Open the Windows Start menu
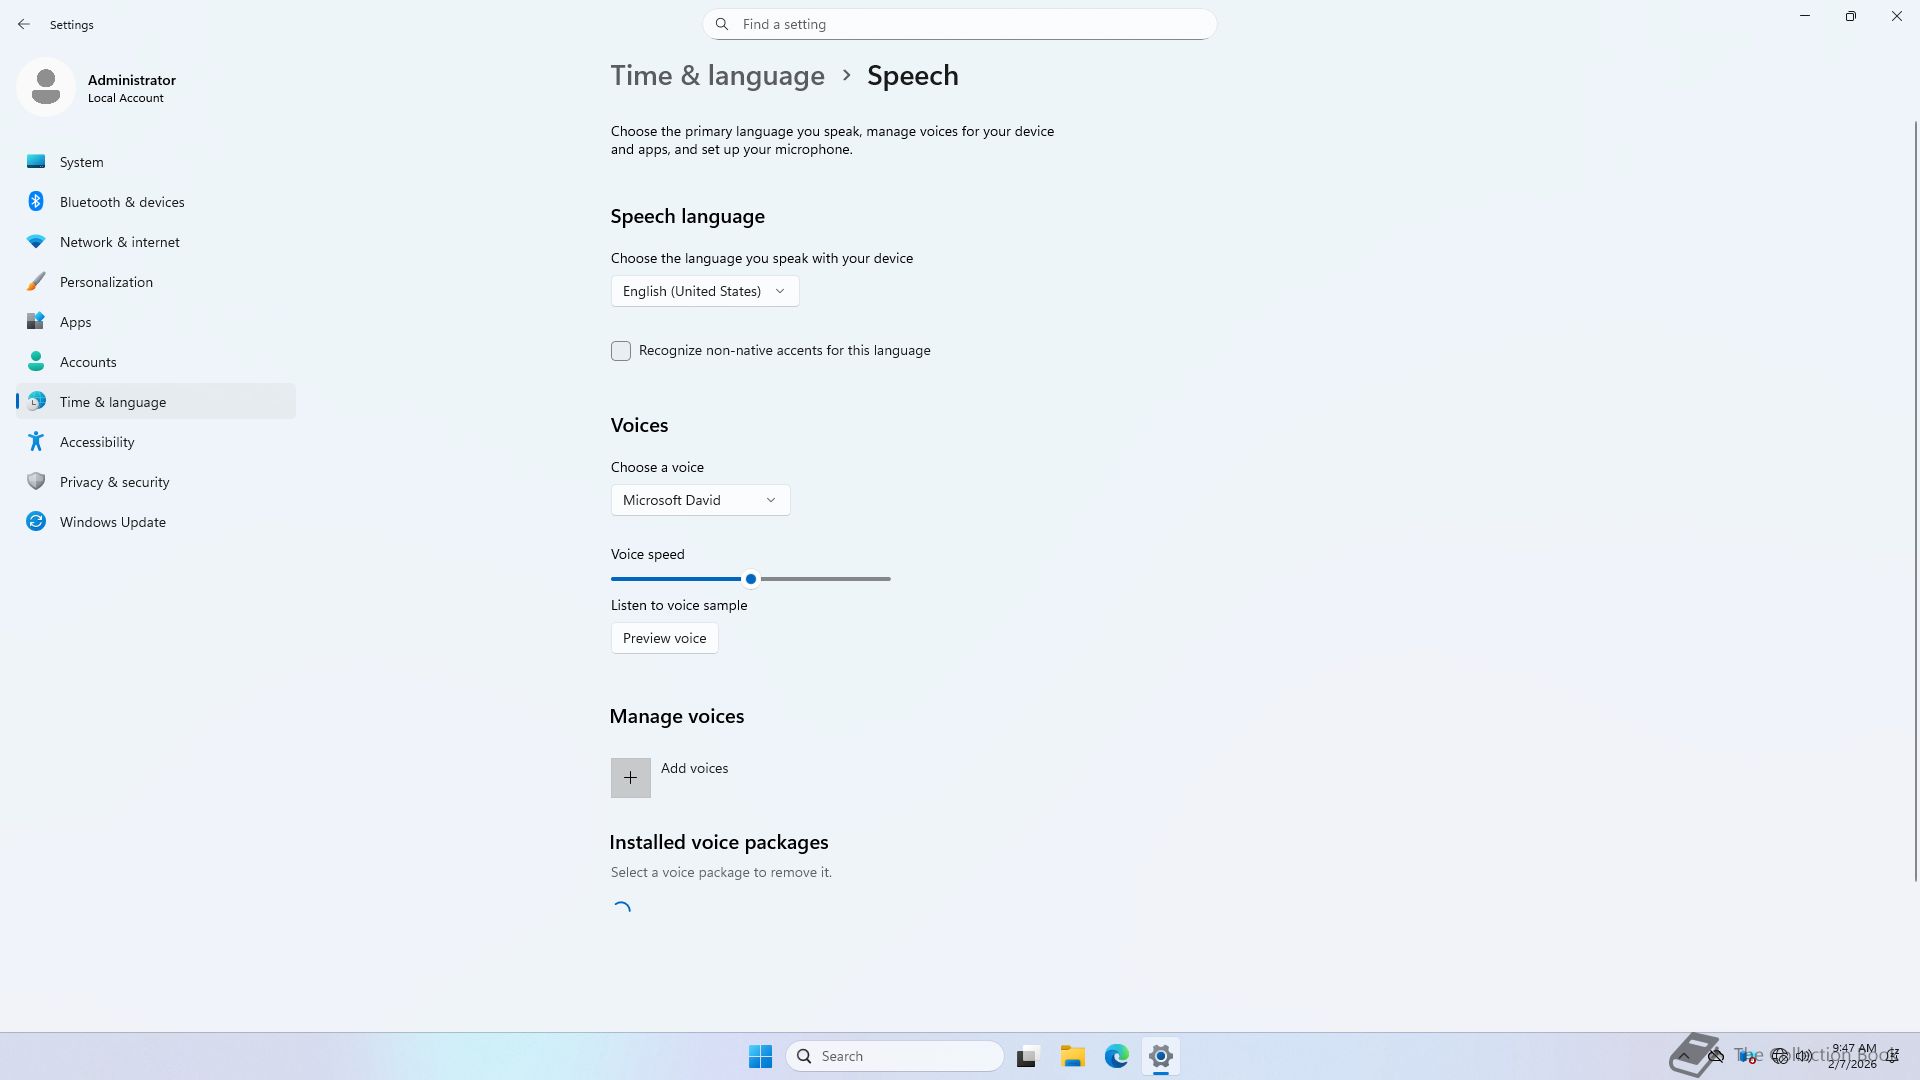Viewport: 1920px width, 1080px height. 760,1056
